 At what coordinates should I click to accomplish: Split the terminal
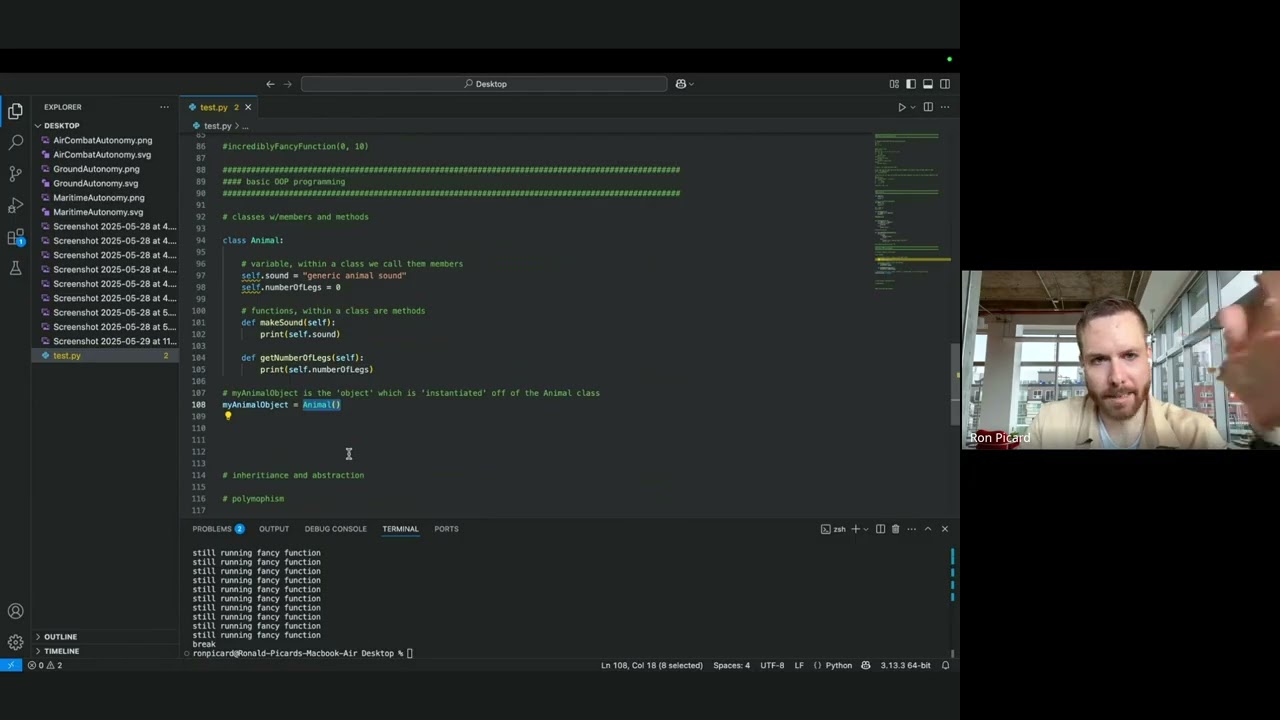[880, 529]
